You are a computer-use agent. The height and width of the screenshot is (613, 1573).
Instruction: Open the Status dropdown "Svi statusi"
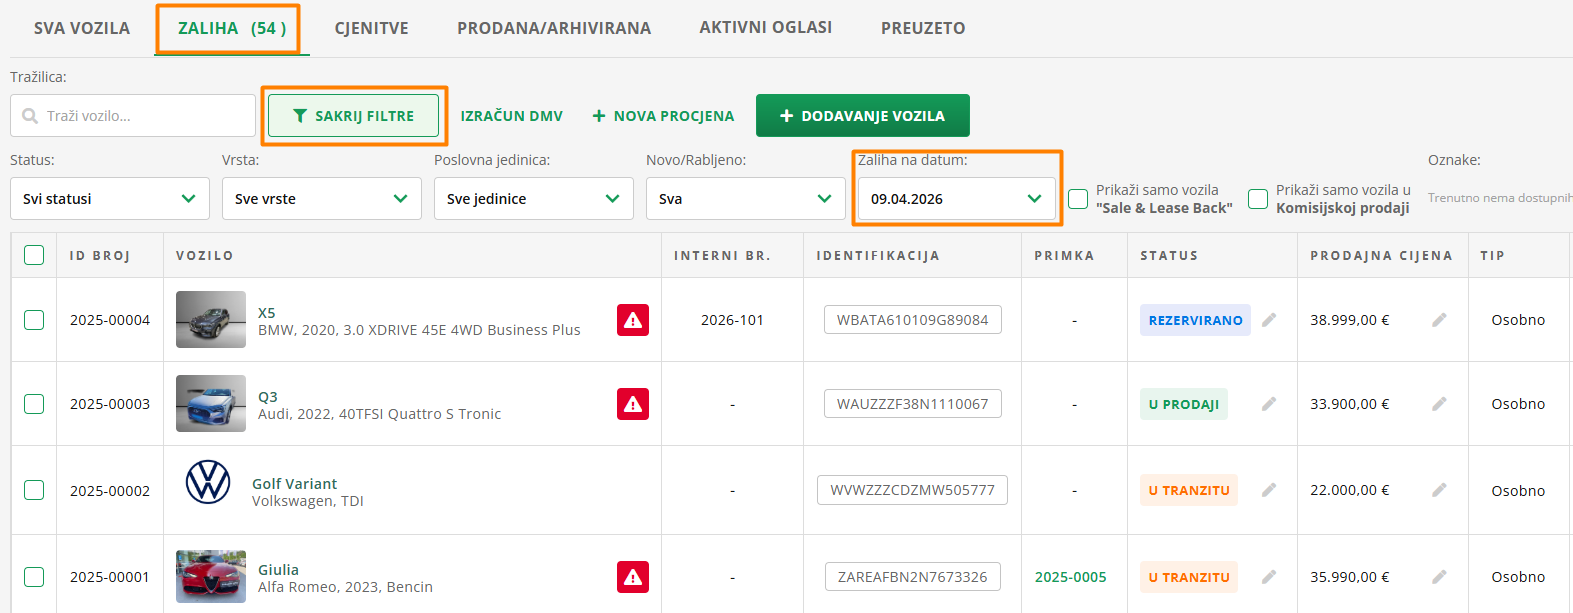pyautogui.click(x=110, y=199)
